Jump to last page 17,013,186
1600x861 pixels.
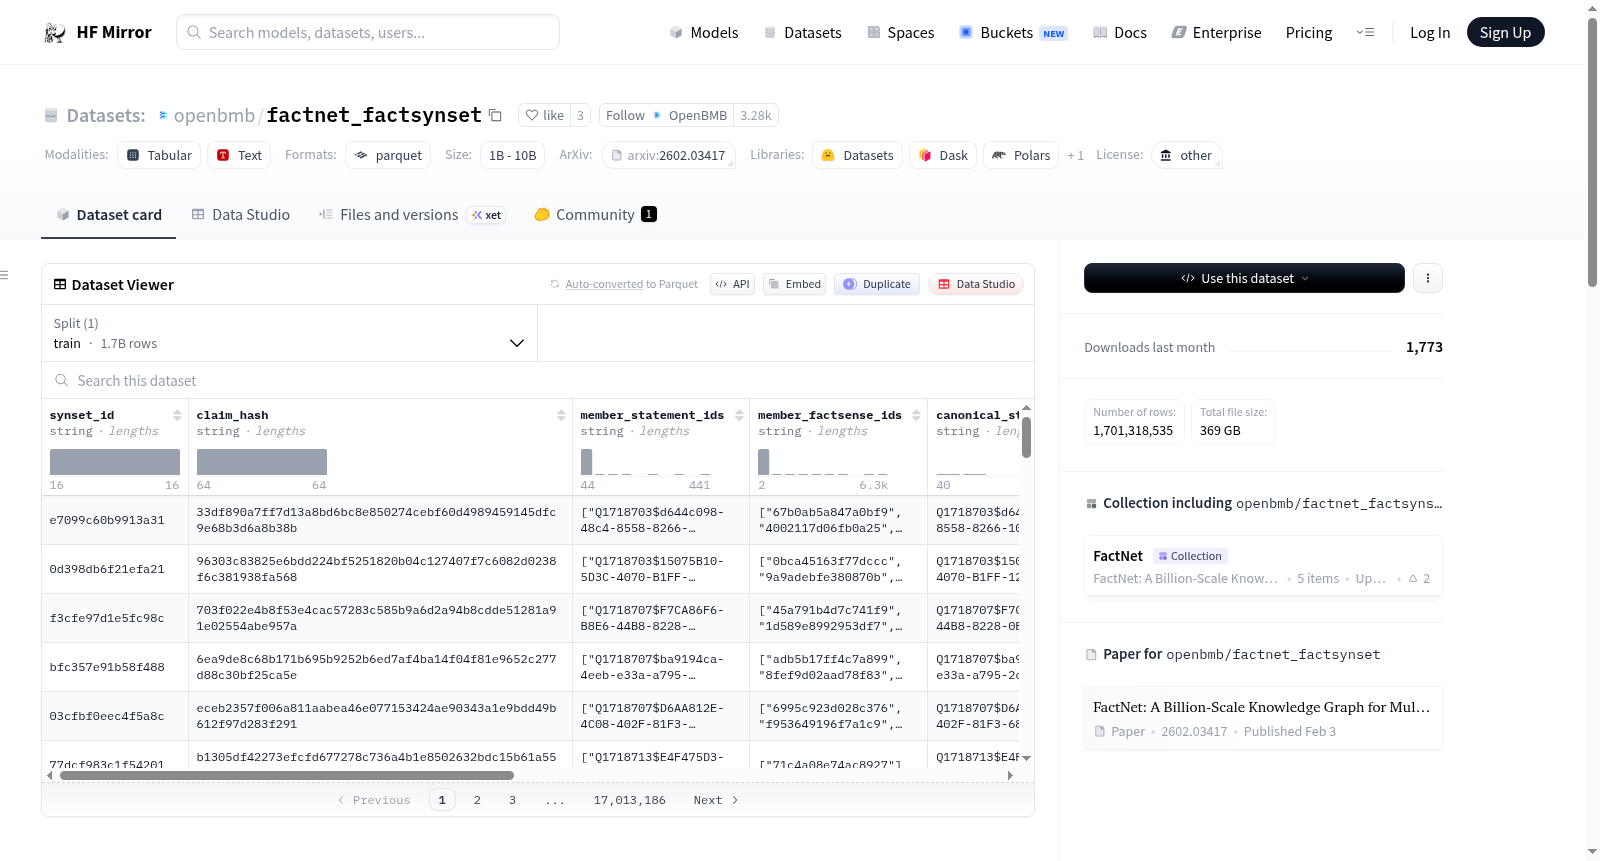[629, 800]
